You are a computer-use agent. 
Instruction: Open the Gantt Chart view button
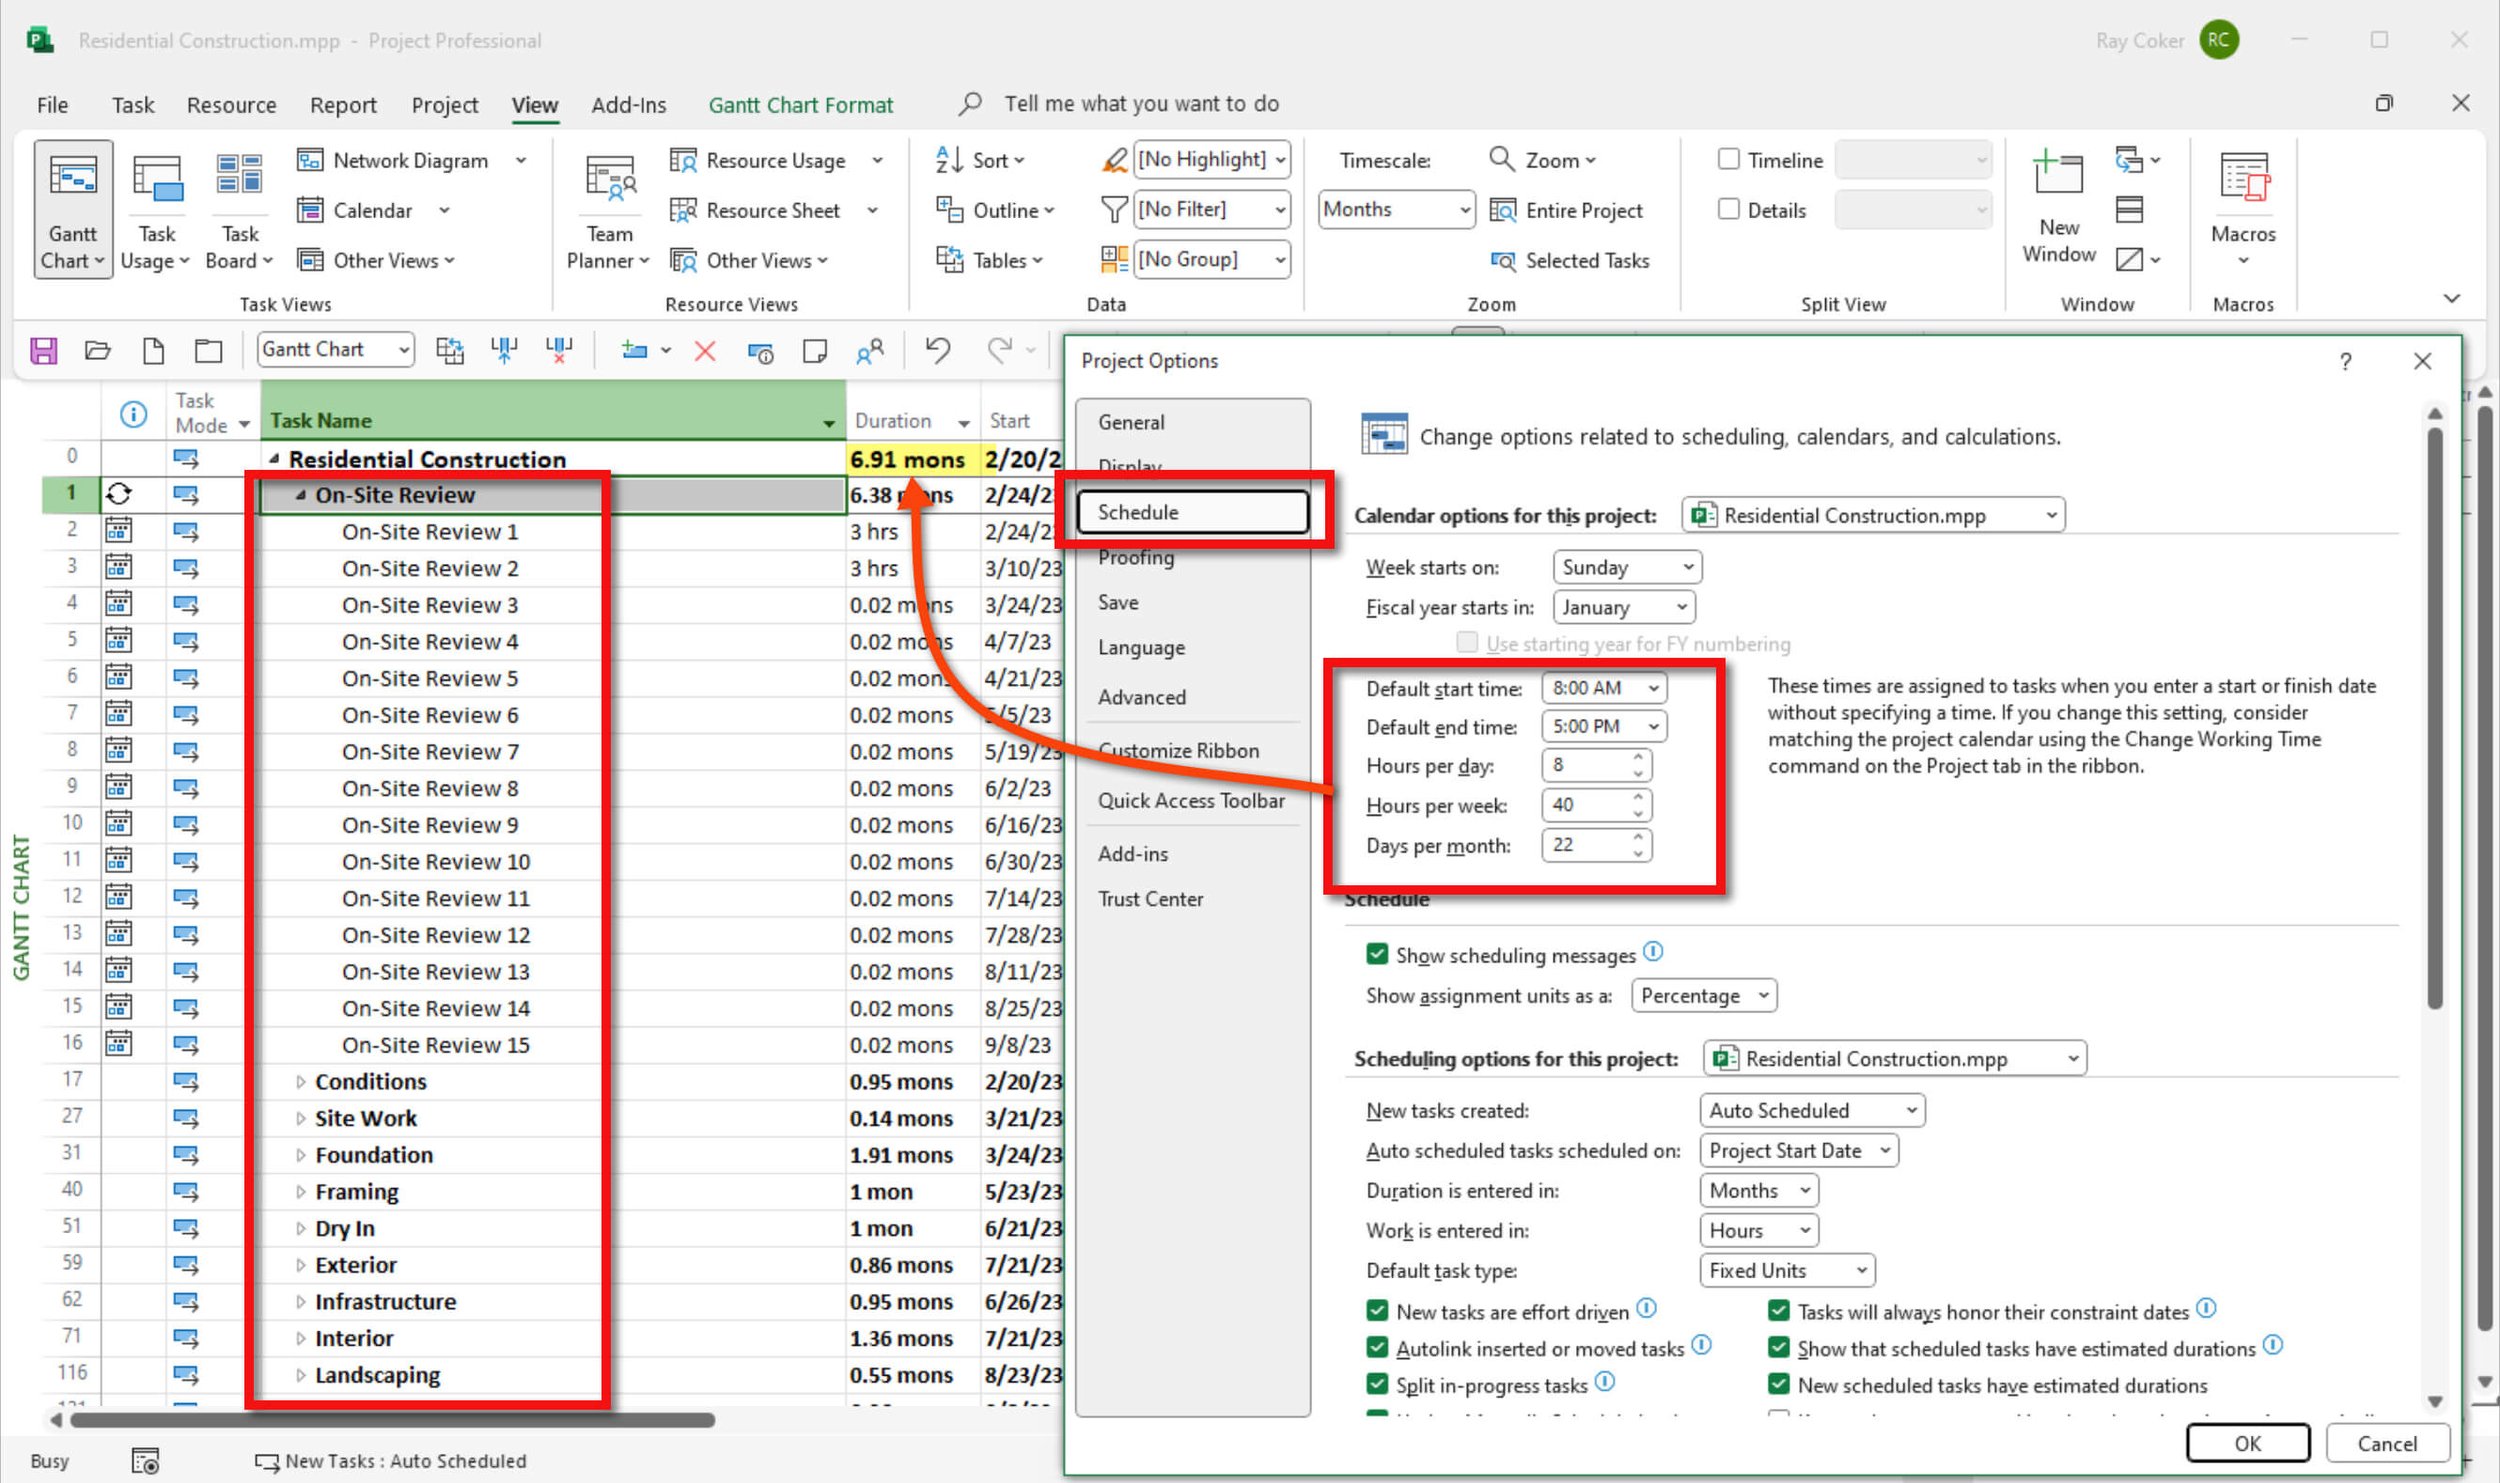pos(73,208)
